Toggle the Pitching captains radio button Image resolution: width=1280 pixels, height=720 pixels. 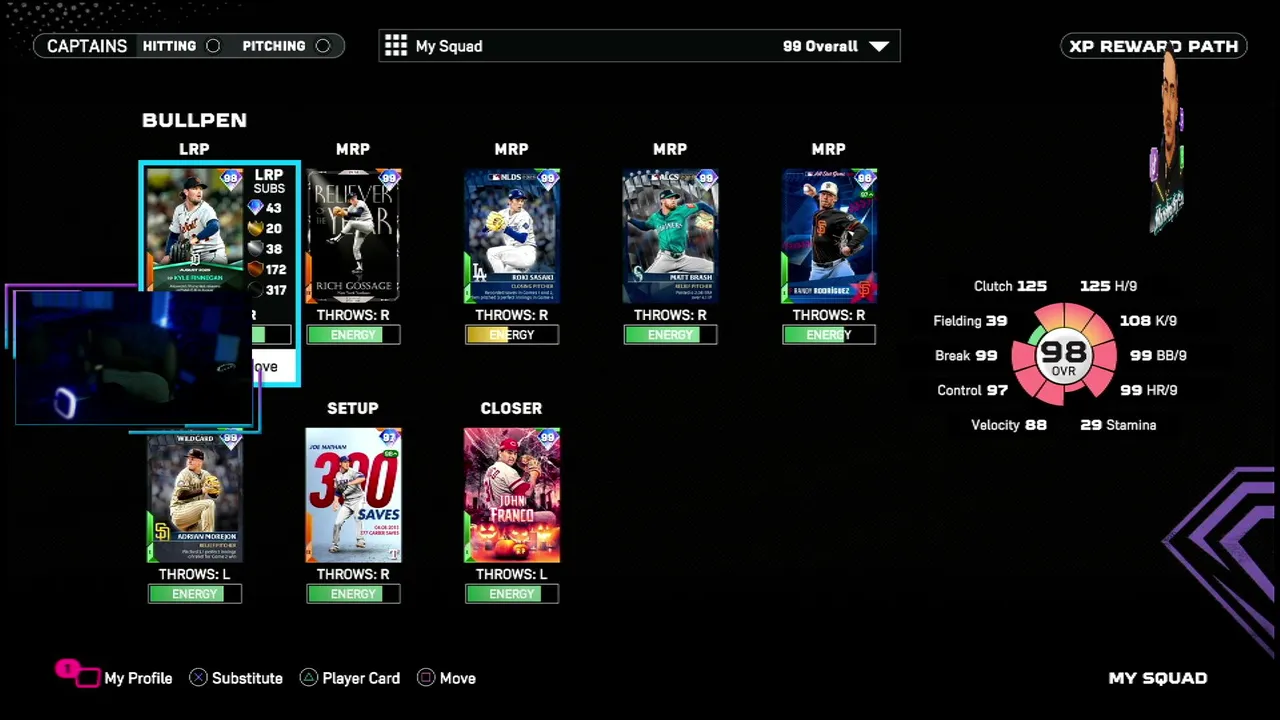pyautogui.click(x=322, y=46)
